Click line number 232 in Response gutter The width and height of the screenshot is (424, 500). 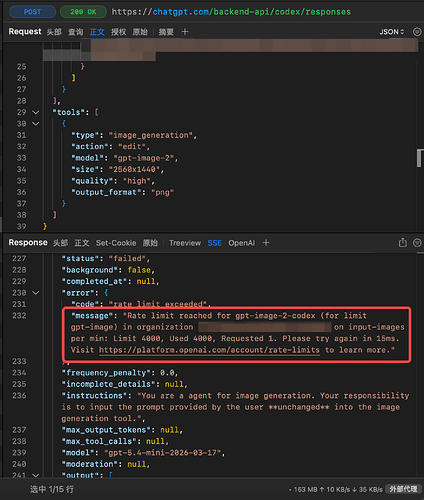tap(19, 316)
